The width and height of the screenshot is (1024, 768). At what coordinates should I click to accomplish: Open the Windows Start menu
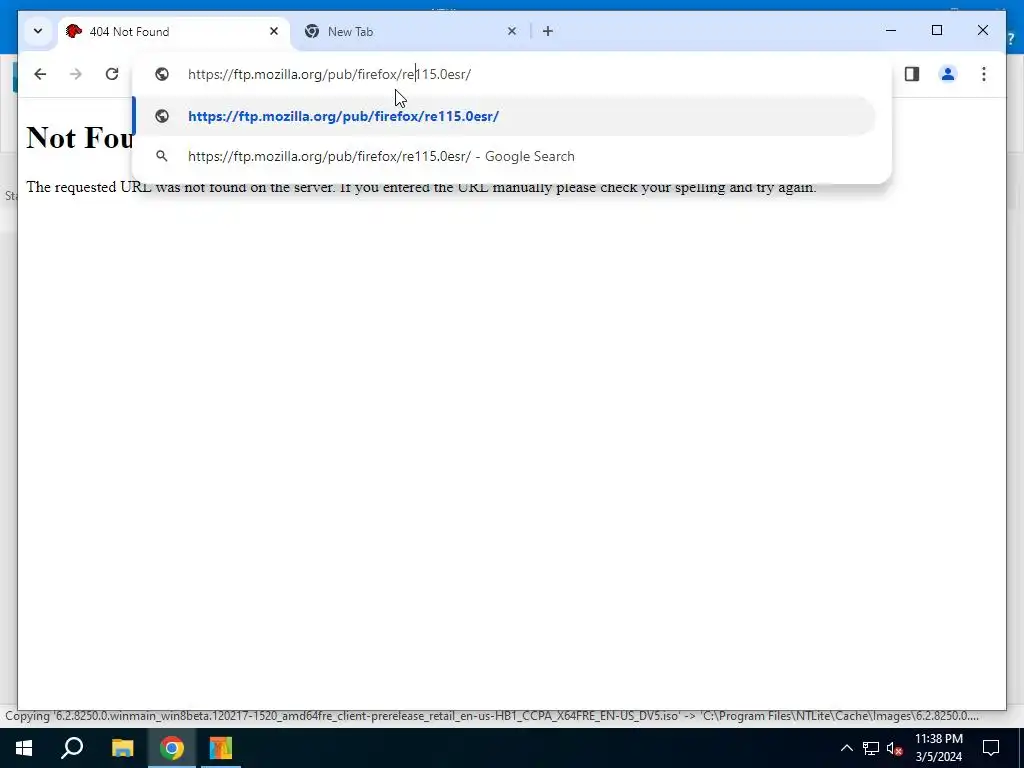24,748
